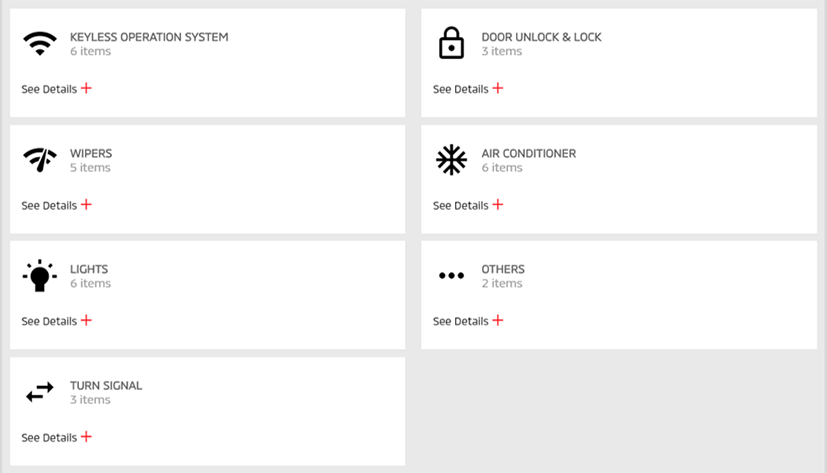Select the Door Unlock & Lock heading
This screenshot has height=473, width=827.
click(541, 37)
